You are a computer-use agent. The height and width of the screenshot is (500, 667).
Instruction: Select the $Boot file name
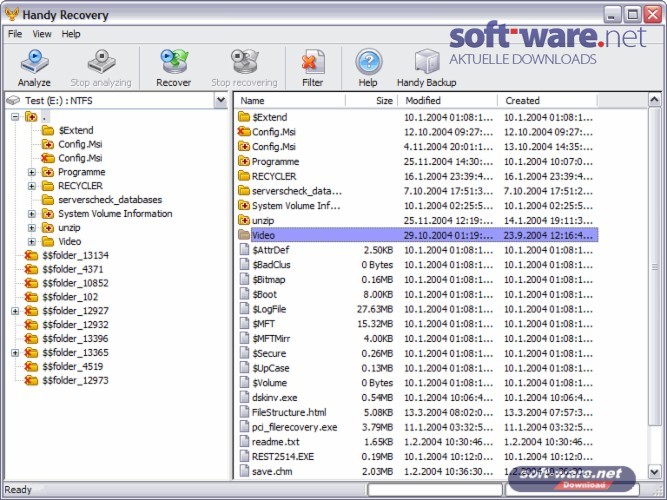[x=264, y=294]
